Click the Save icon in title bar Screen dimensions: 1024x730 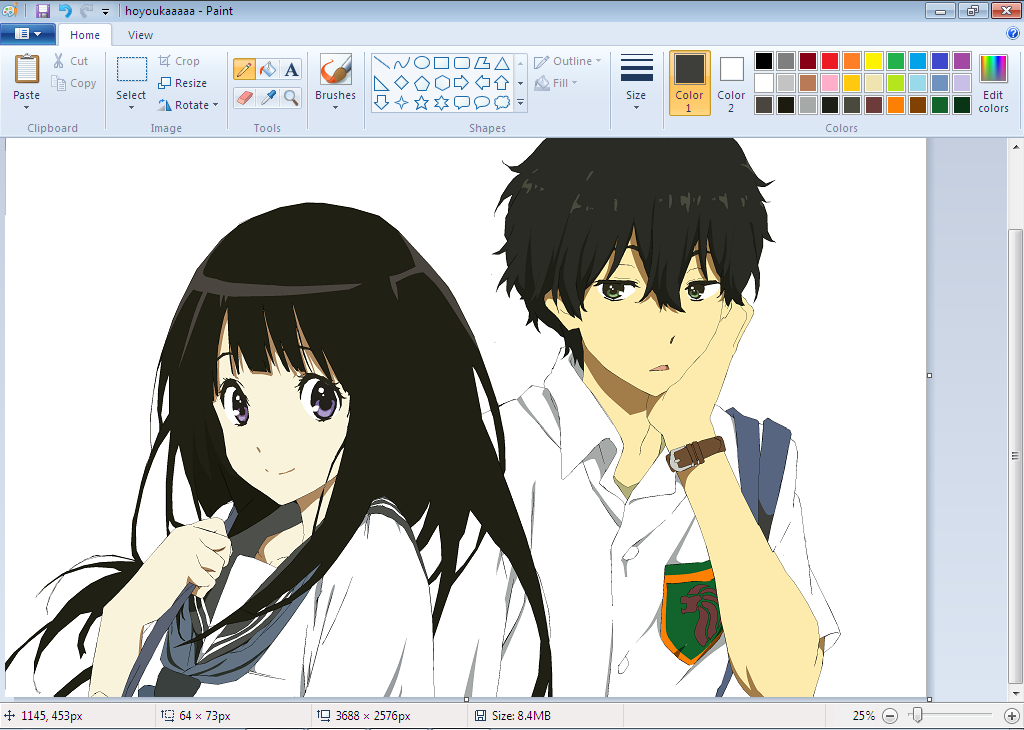43,10
